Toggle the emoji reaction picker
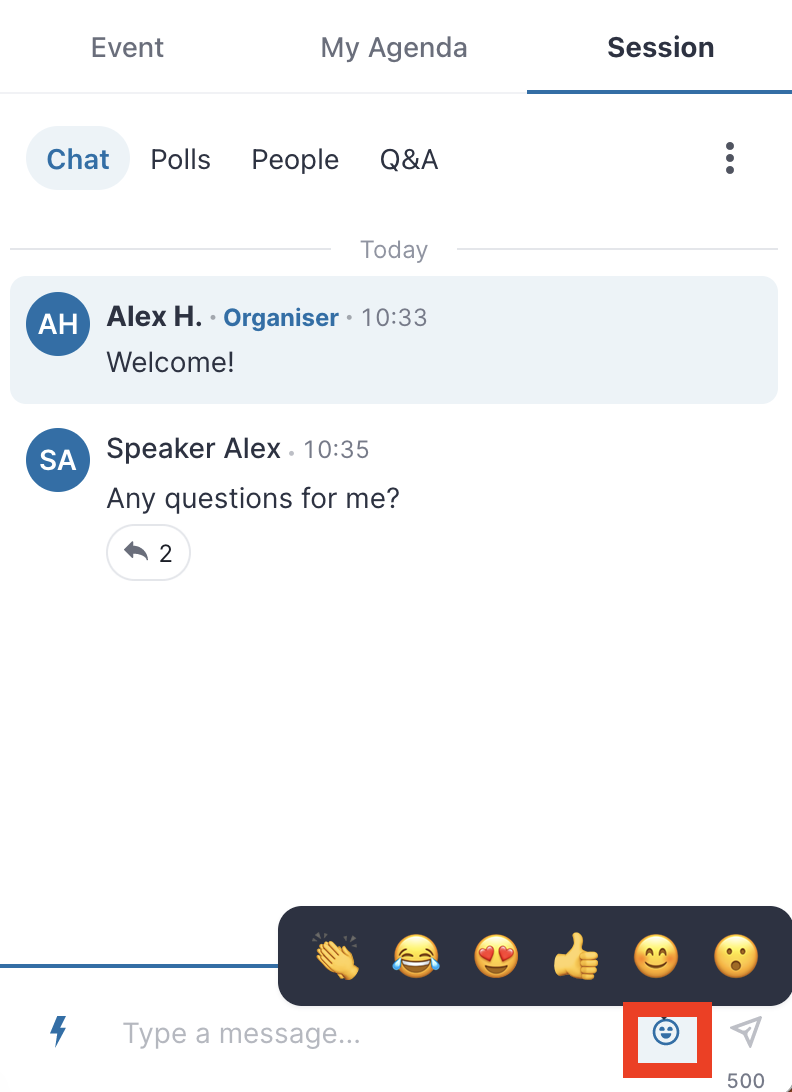792x1092 pixels. point(667,1031)
